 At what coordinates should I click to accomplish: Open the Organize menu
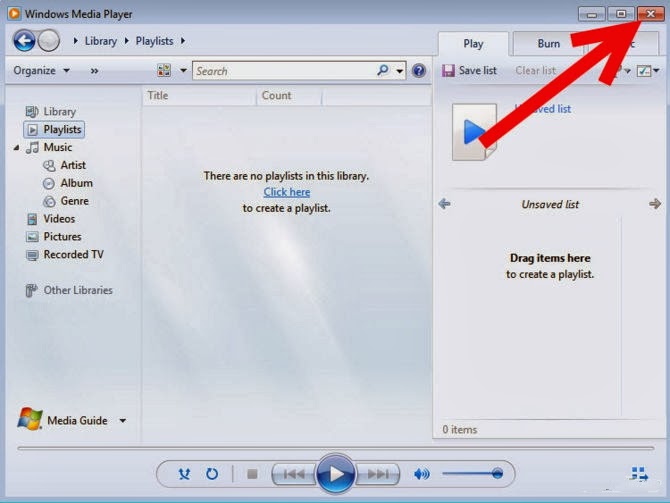(41, 71)
